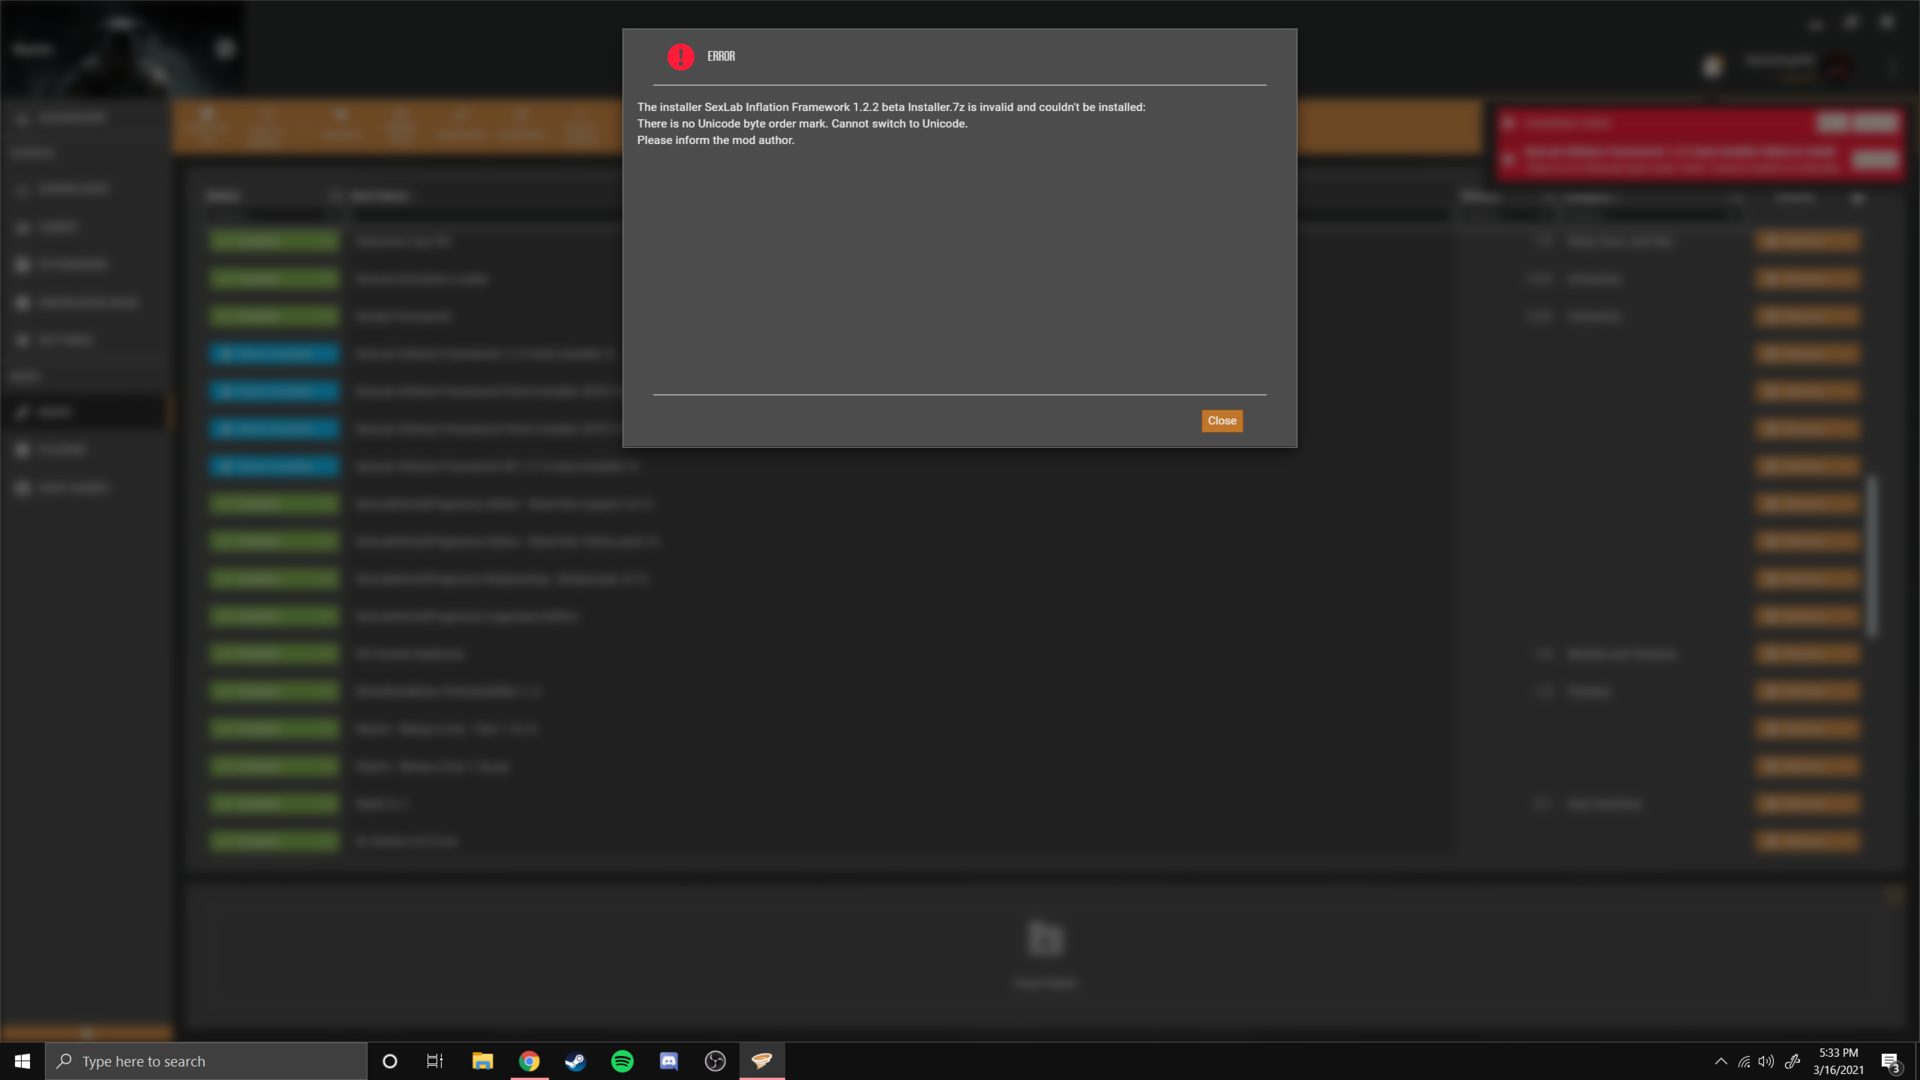
Task: Click the 'installer is invalid' message line
Action: tap(891, 107)
